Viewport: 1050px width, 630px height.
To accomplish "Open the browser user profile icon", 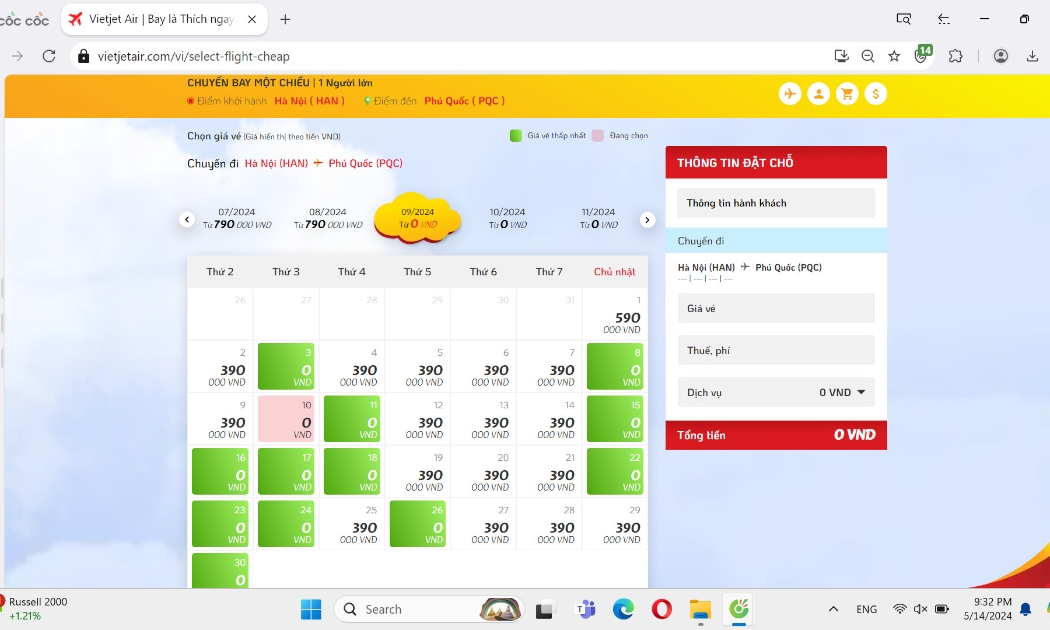I will (x=1000, y=56).
